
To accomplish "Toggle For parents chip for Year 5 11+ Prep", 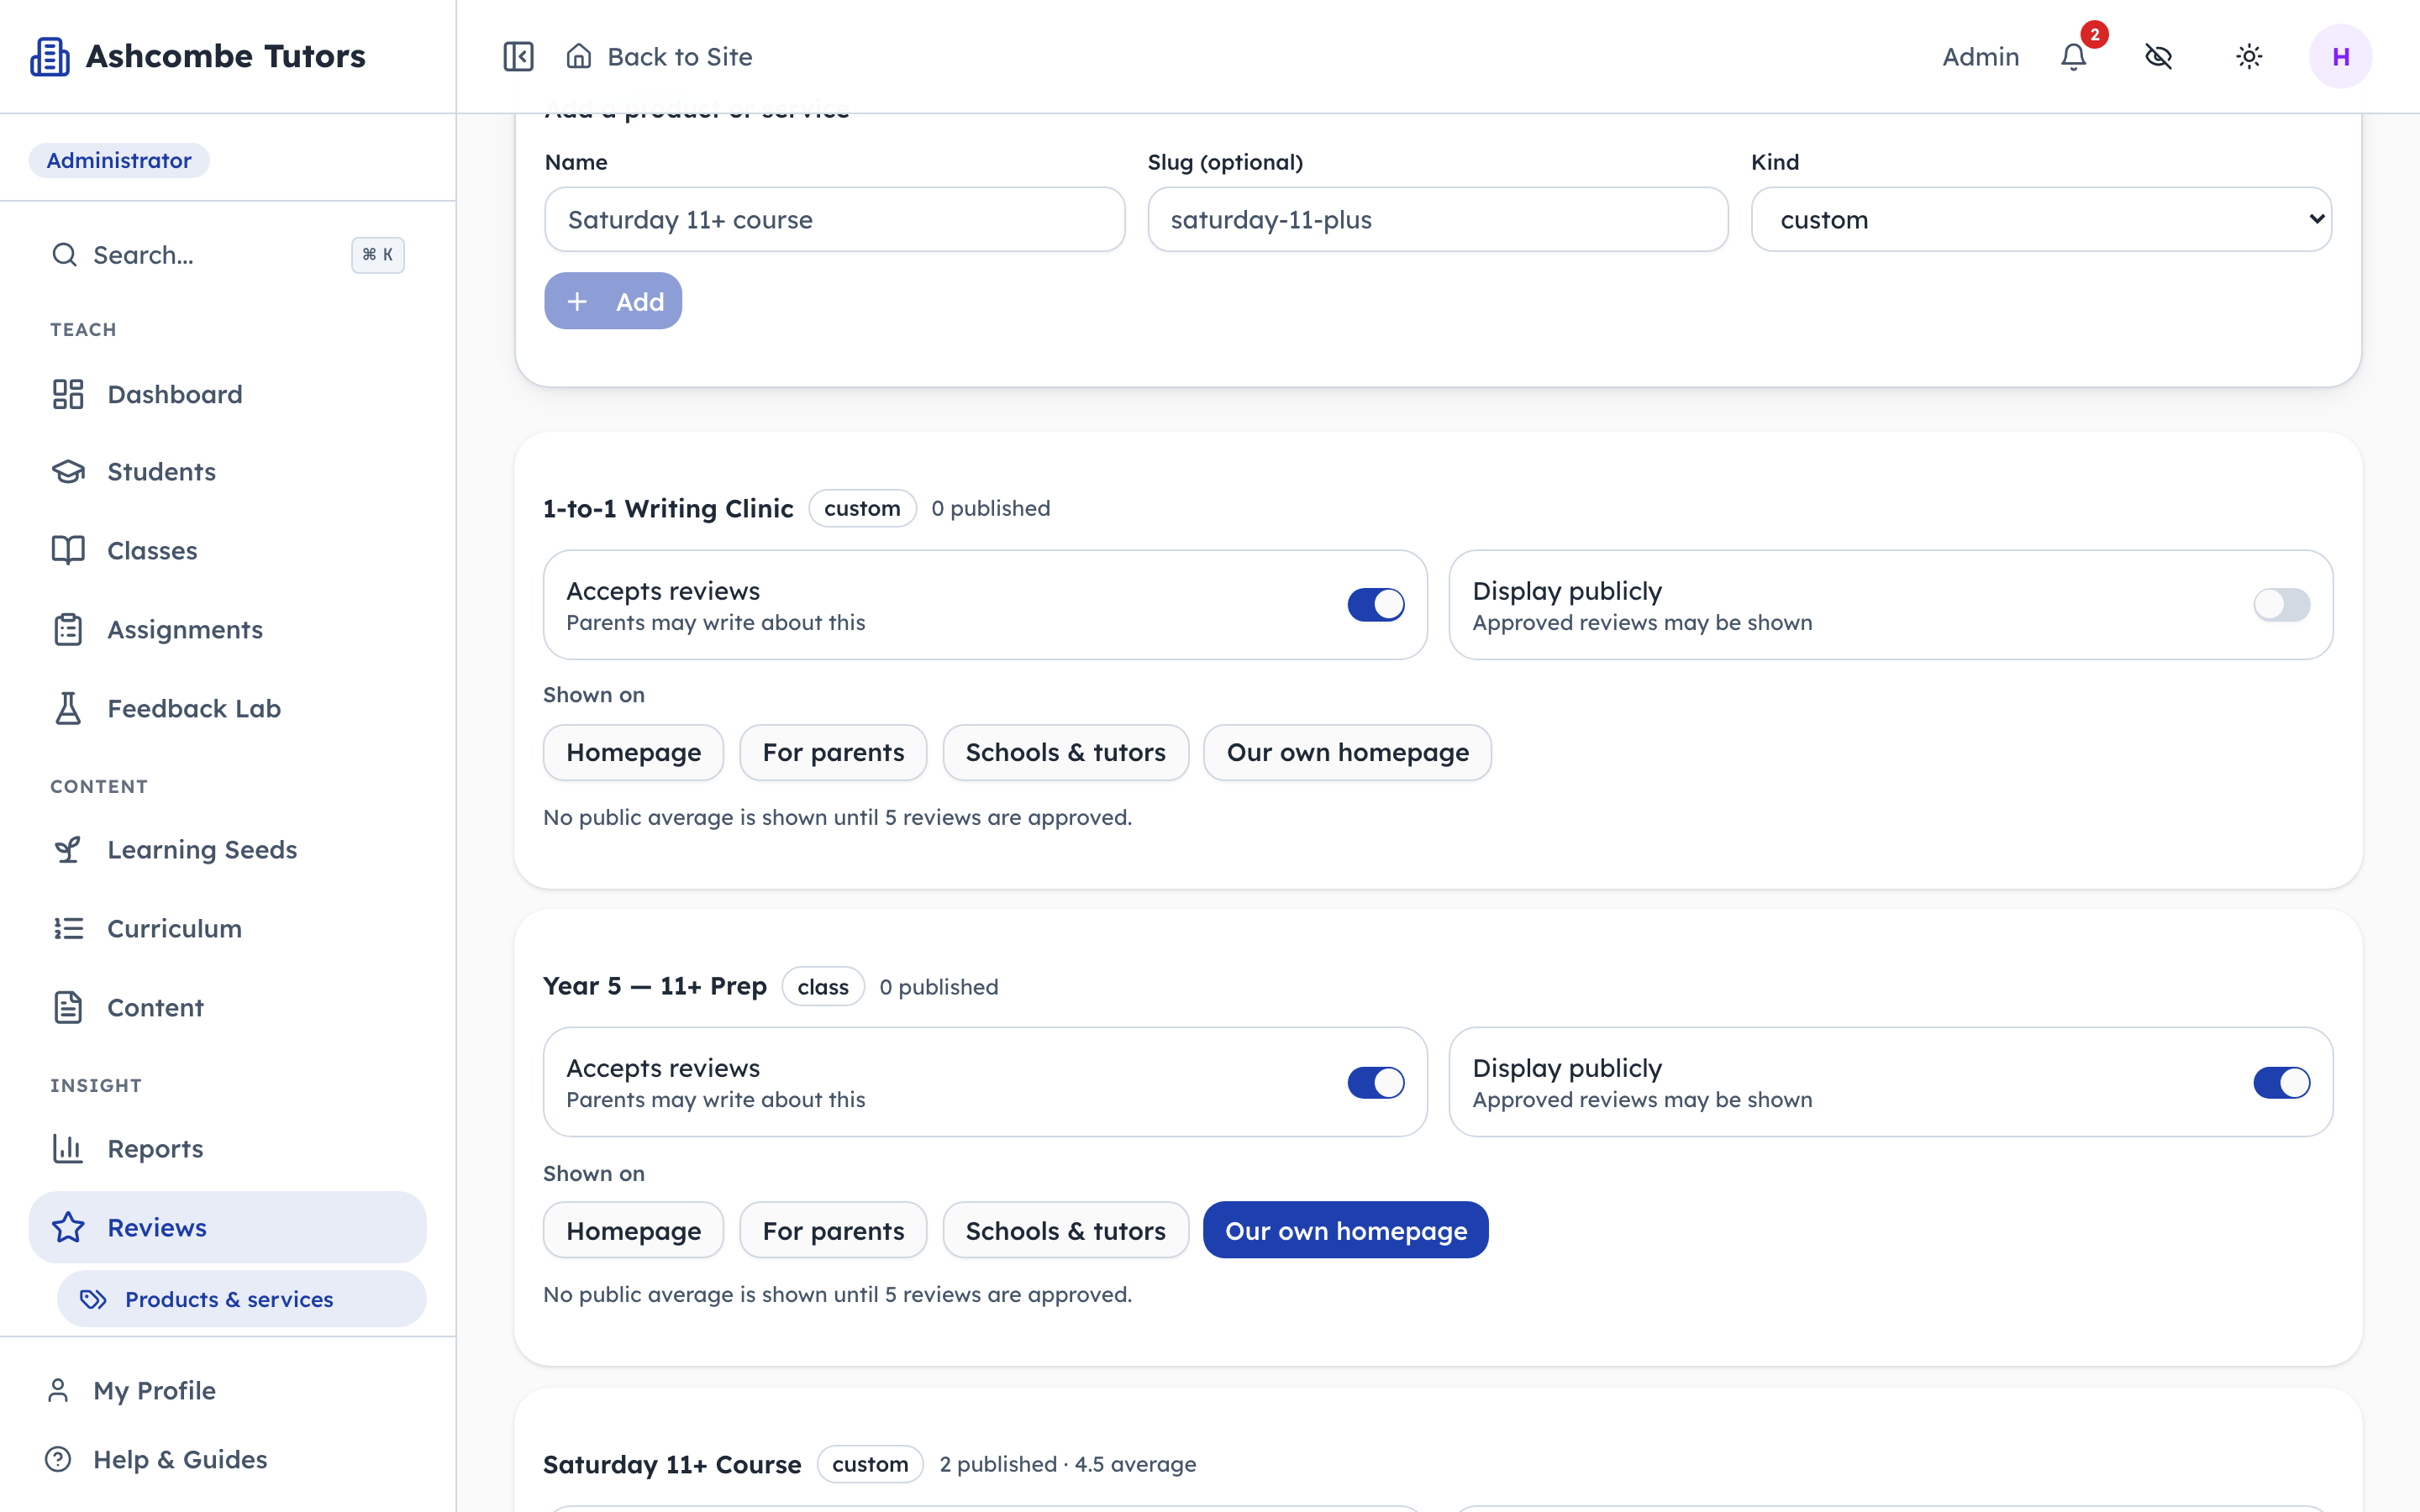I will [x=833, y=1230].
